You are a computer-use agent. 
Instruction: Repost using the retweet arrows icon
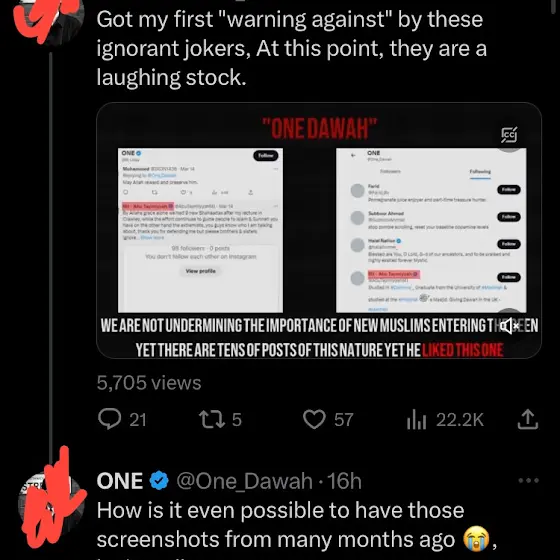click(x=212, y=419)
